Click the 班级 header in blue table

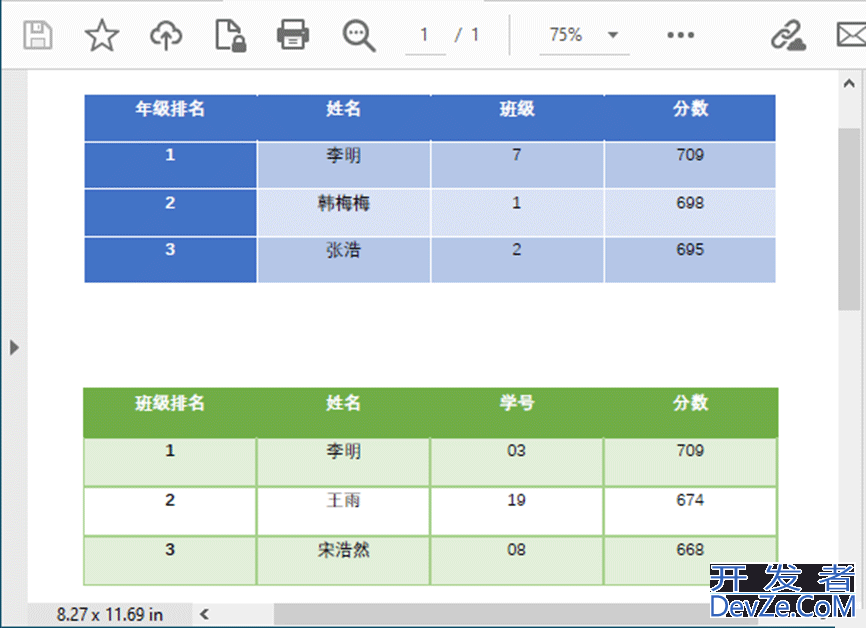pos(517,118)
